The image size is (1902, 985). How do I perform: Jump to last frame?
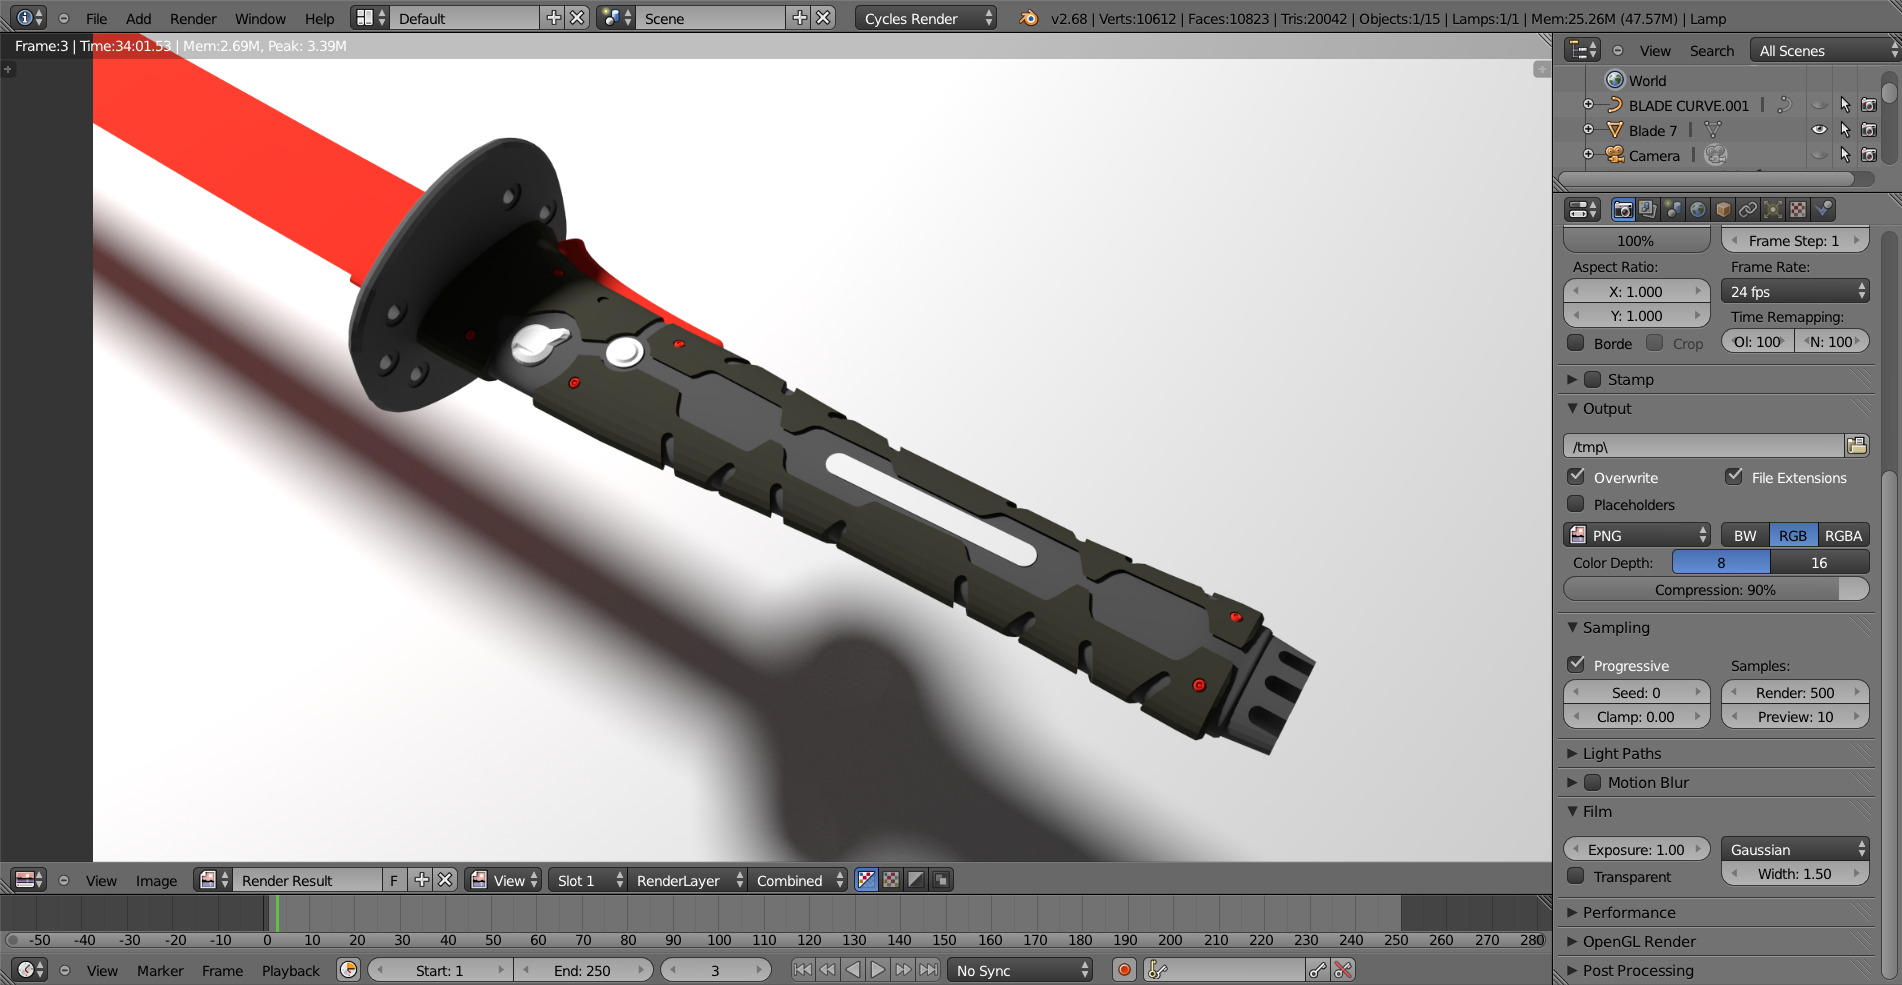click(928, 970)
